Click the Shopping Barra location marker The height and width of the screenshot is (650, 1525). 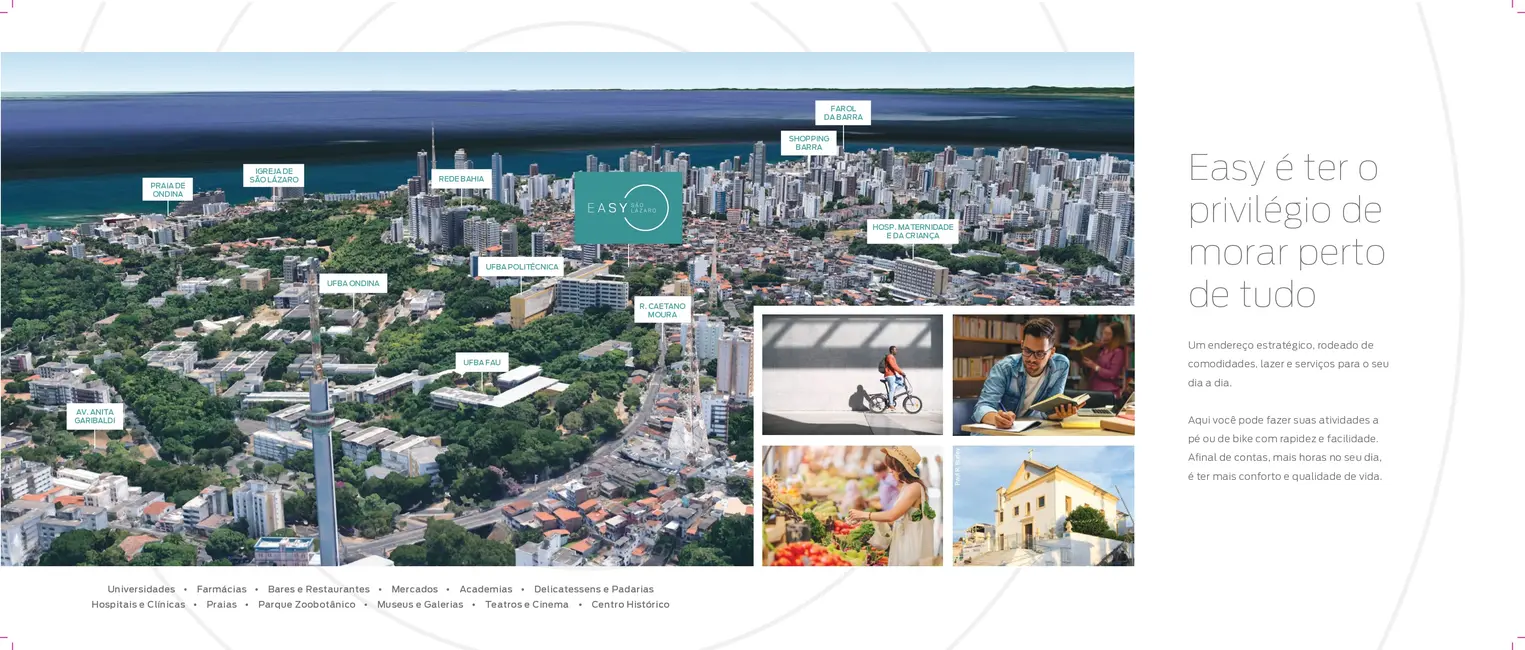tap(808, 143)
